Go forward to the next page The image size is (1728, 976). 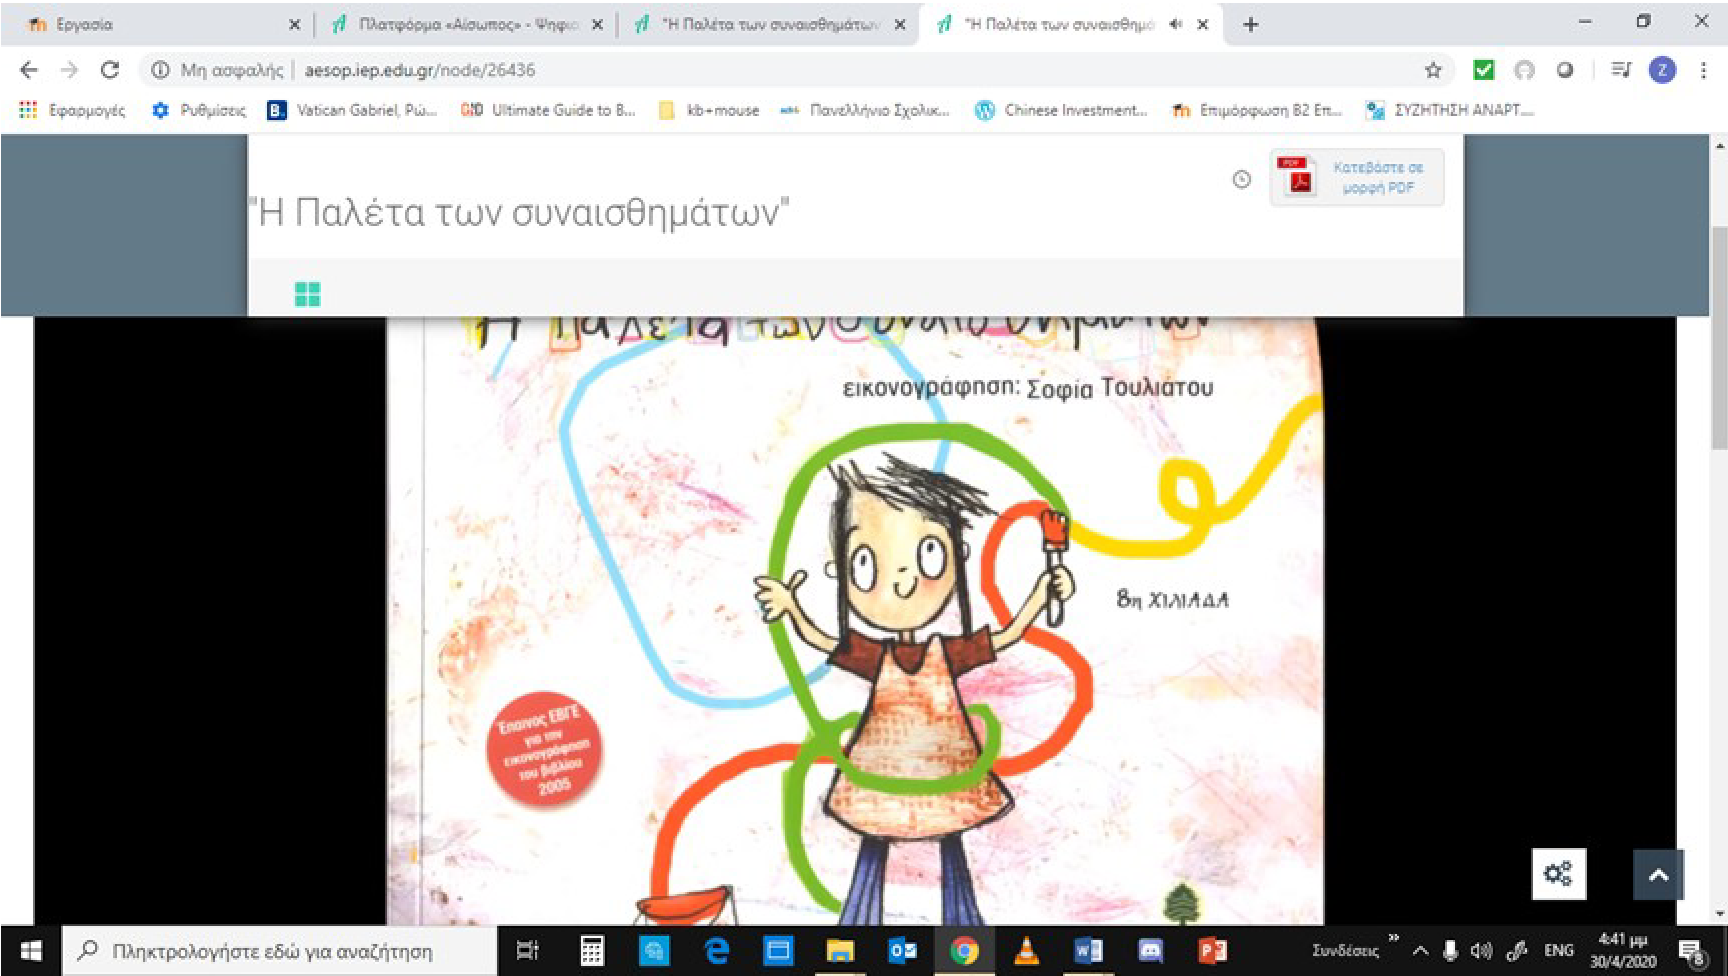pyautogui.click(x=69, y=70)
